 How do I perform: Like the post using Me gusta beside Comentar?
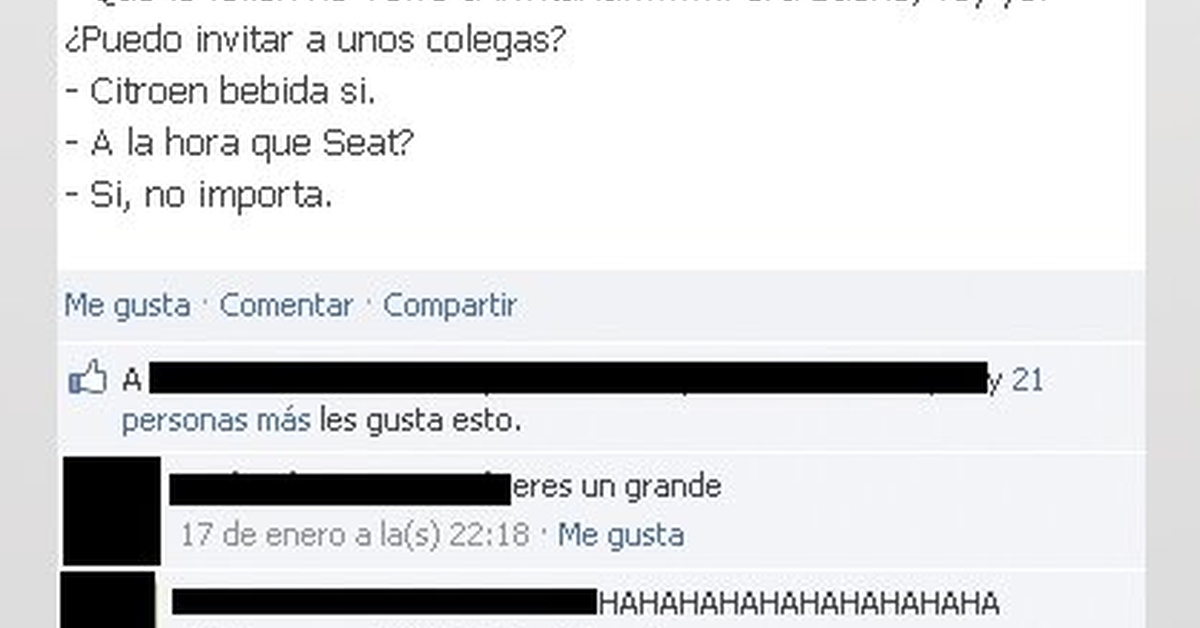[x=127, y=305]
